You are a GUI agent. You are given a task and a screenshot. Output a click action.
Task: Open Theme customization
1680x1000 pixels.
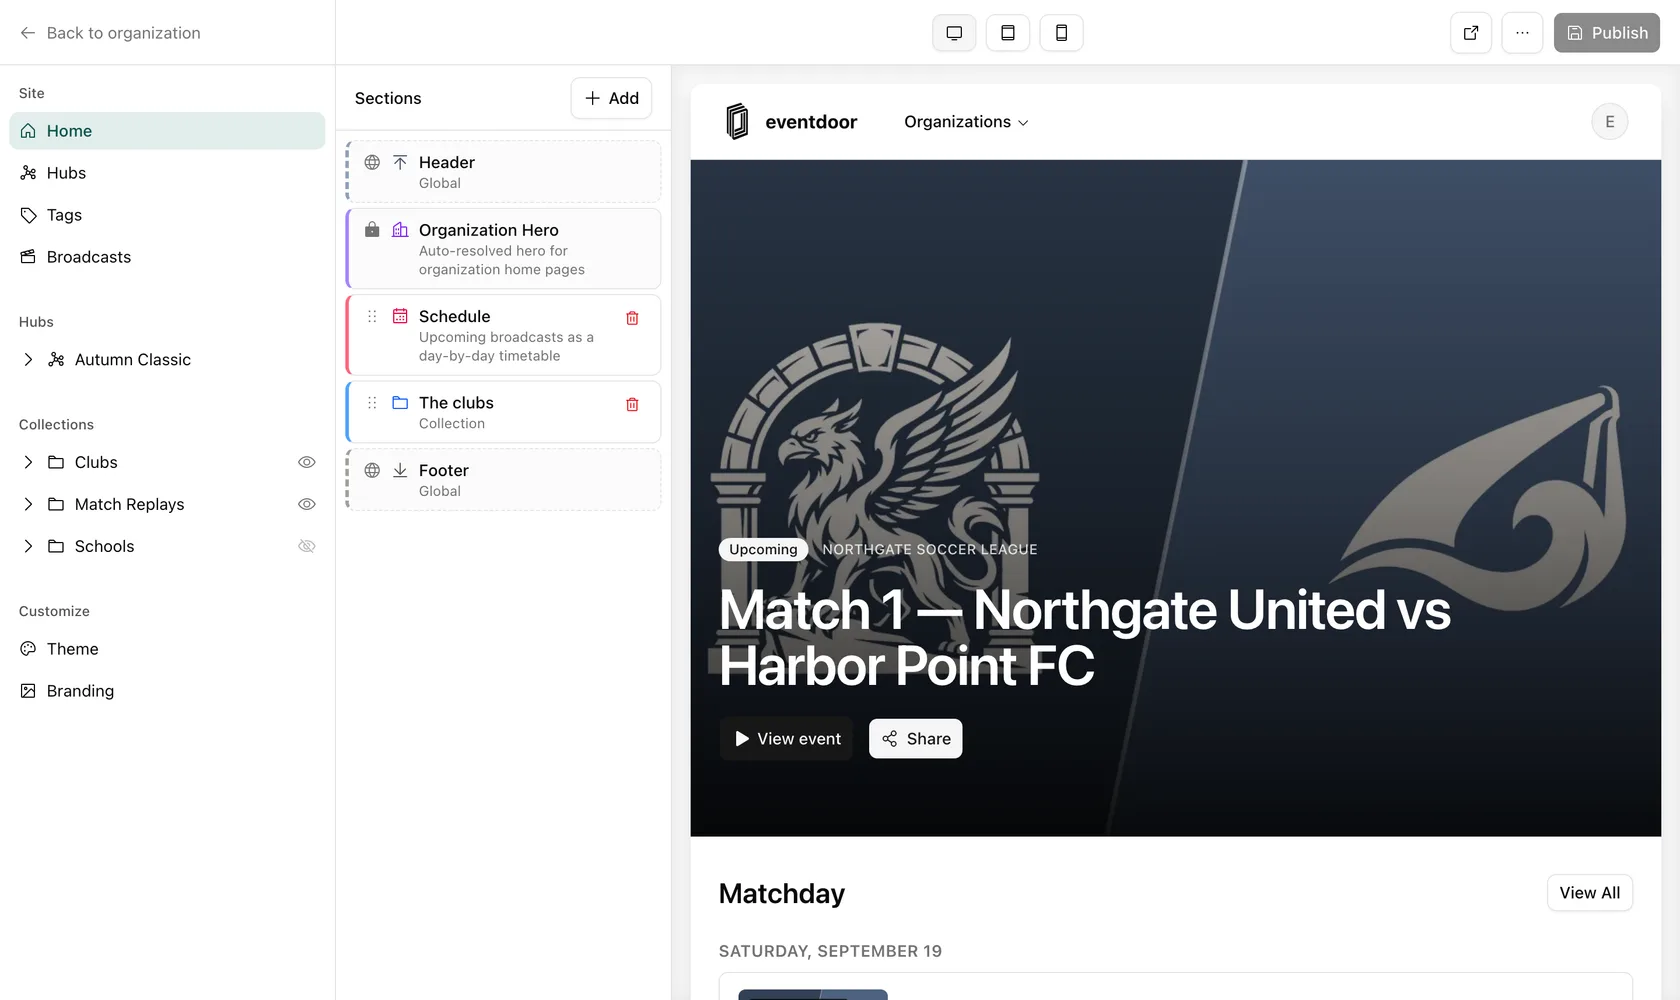coord(167,649)
